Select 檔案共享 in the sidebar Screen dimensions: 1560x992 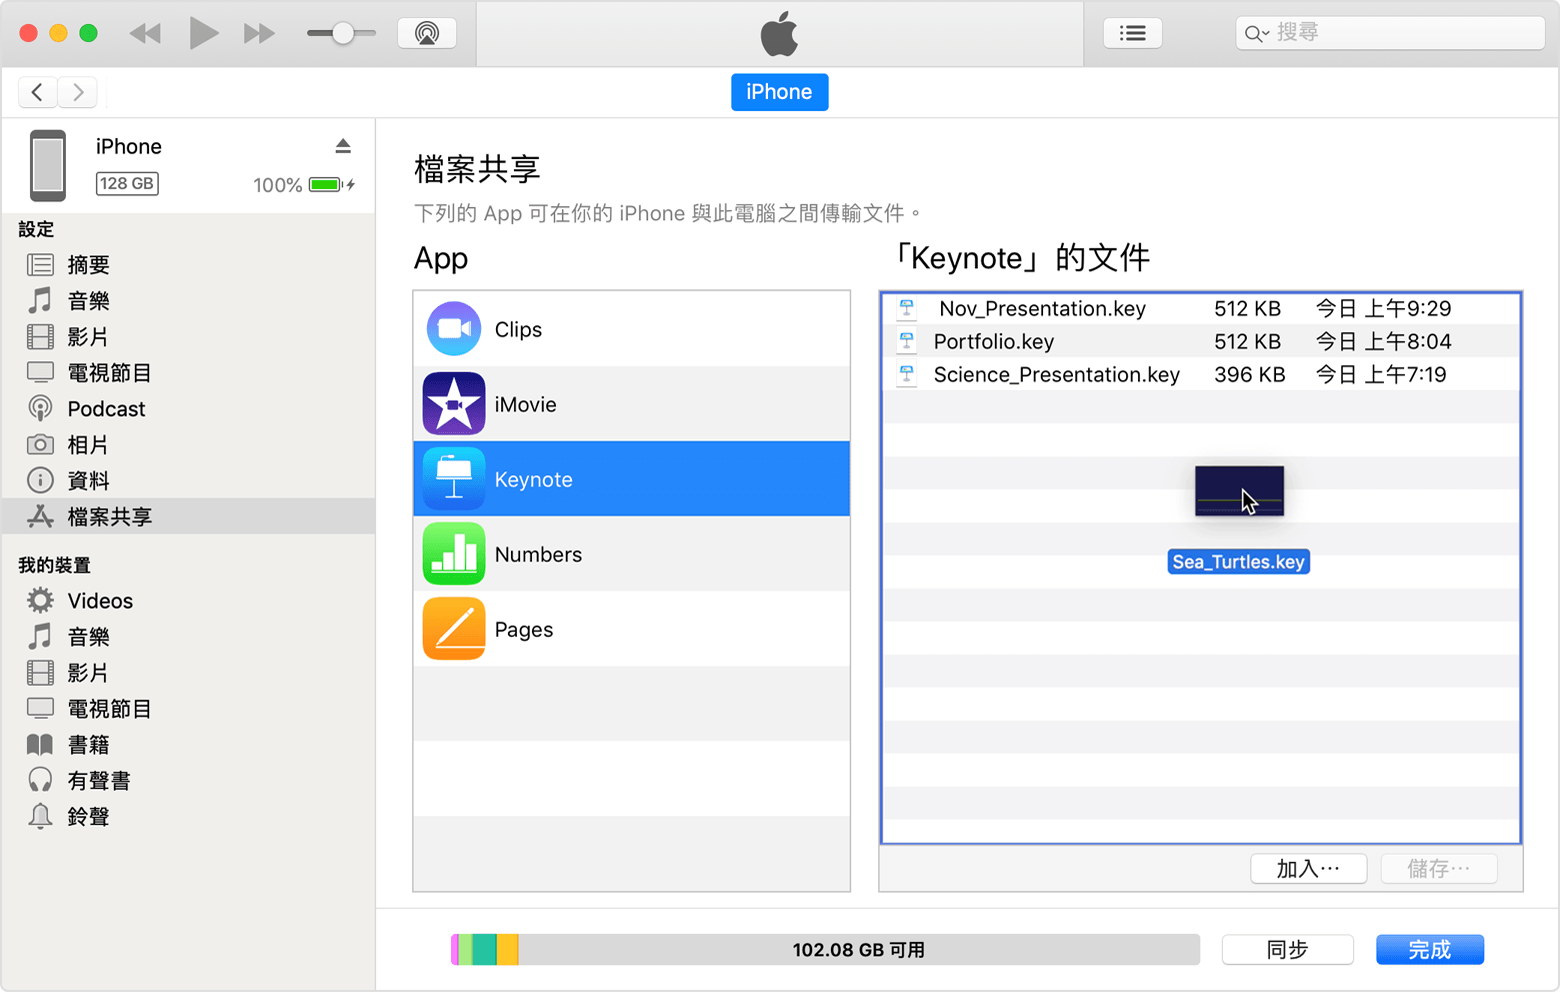pyautogui.click(x=188, y=517)
